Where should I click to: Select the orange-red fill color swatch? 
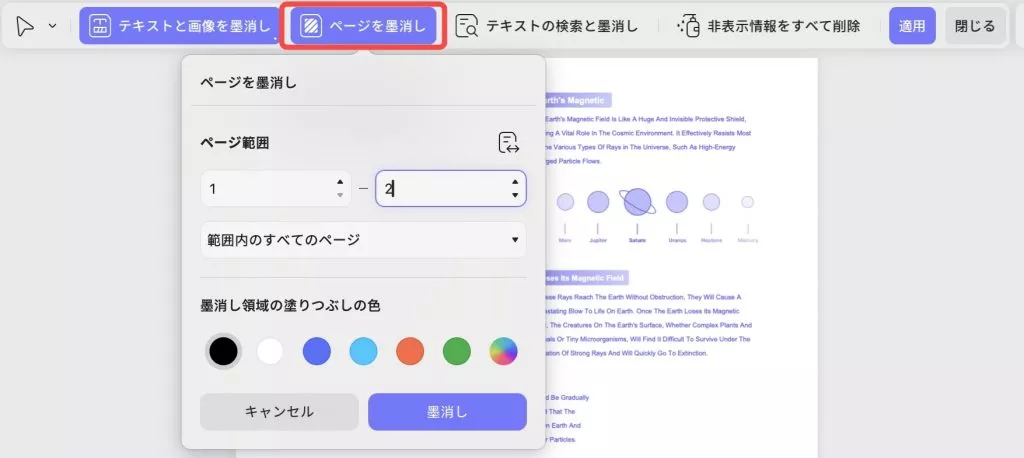pos(410,352)
